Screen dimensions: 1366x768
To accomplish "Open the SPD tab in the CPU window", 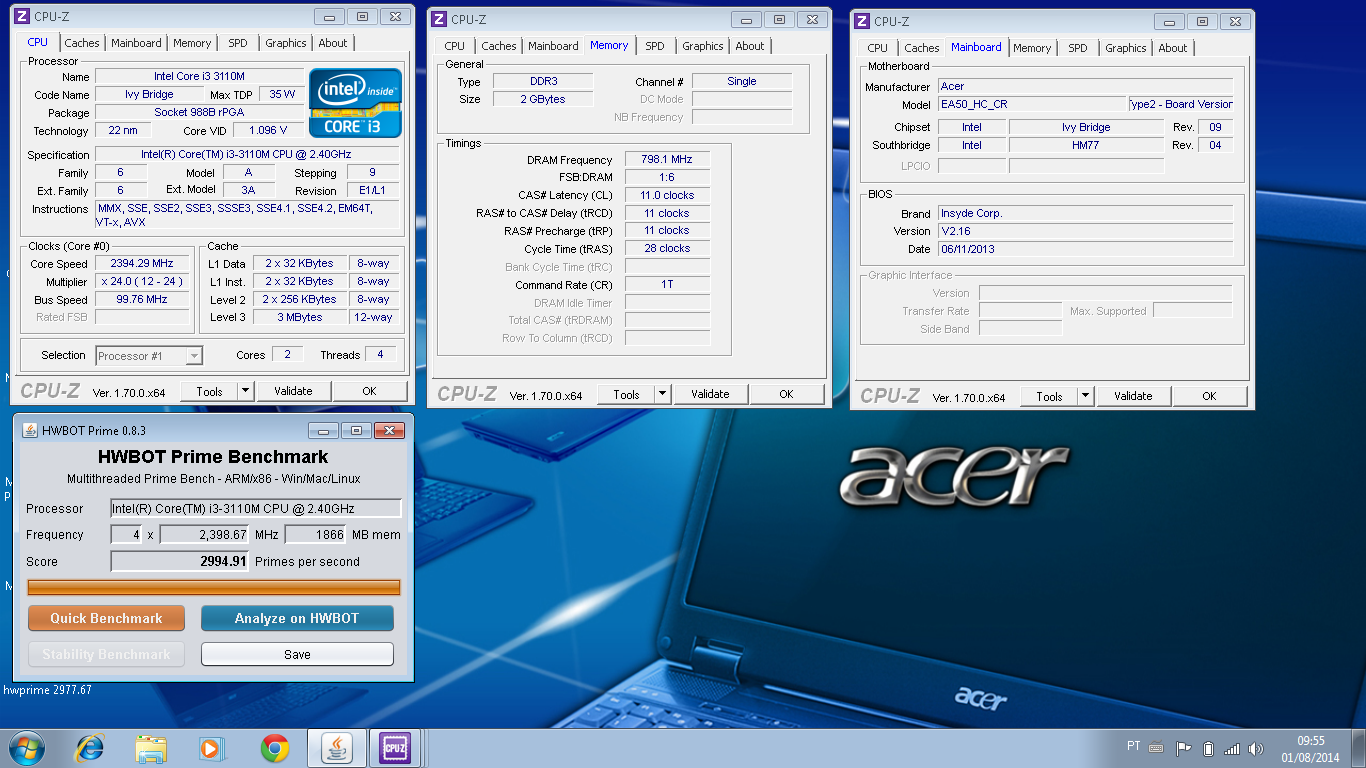I will pos(238,43).
